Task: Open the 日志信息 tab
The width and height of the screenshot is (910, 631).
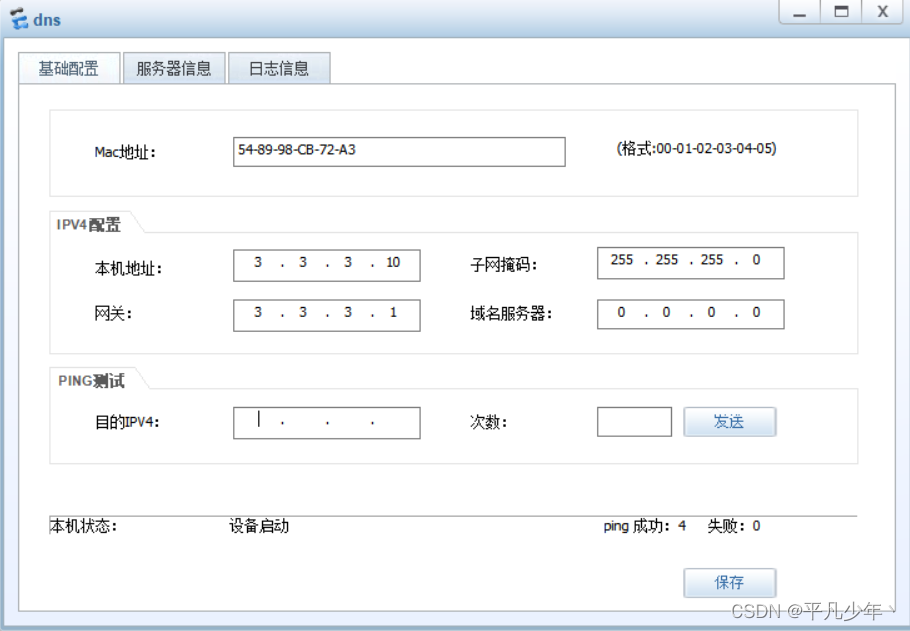Action: click(279, 68)
